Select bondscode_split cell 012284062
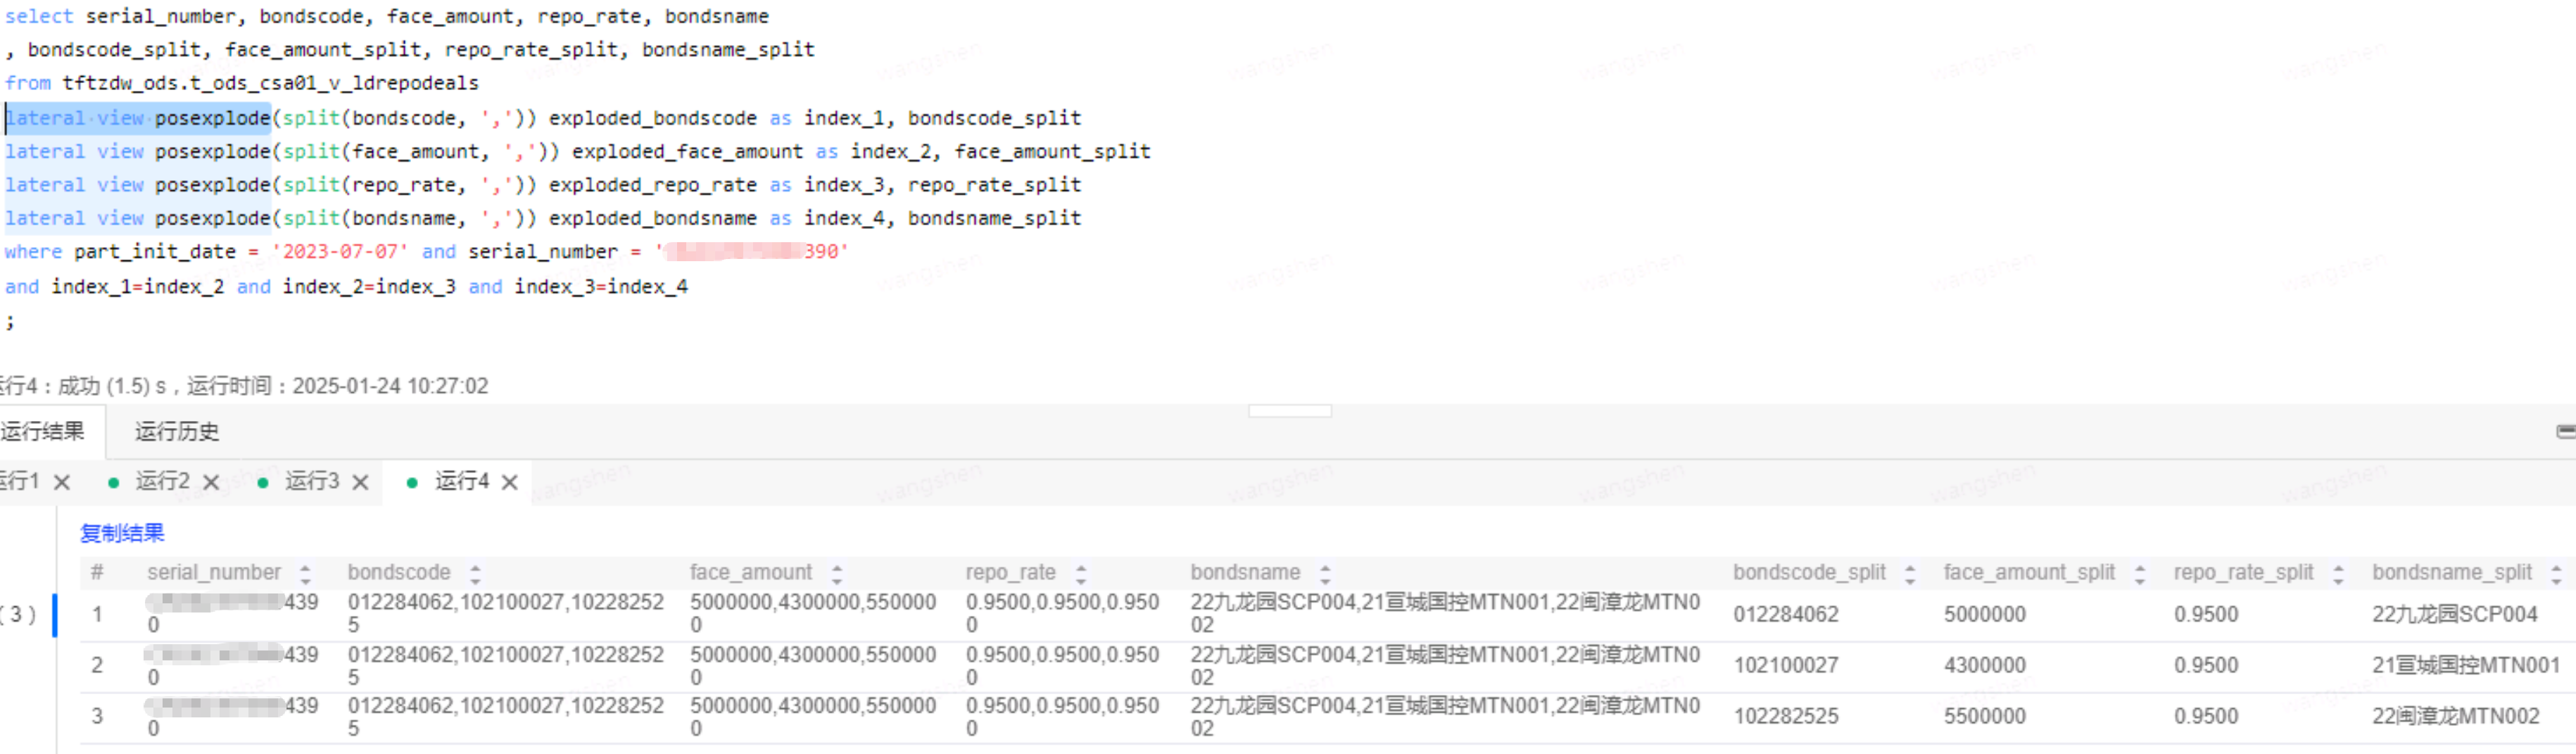This screenshot has height=754, width=2576. coord(1786,614)
